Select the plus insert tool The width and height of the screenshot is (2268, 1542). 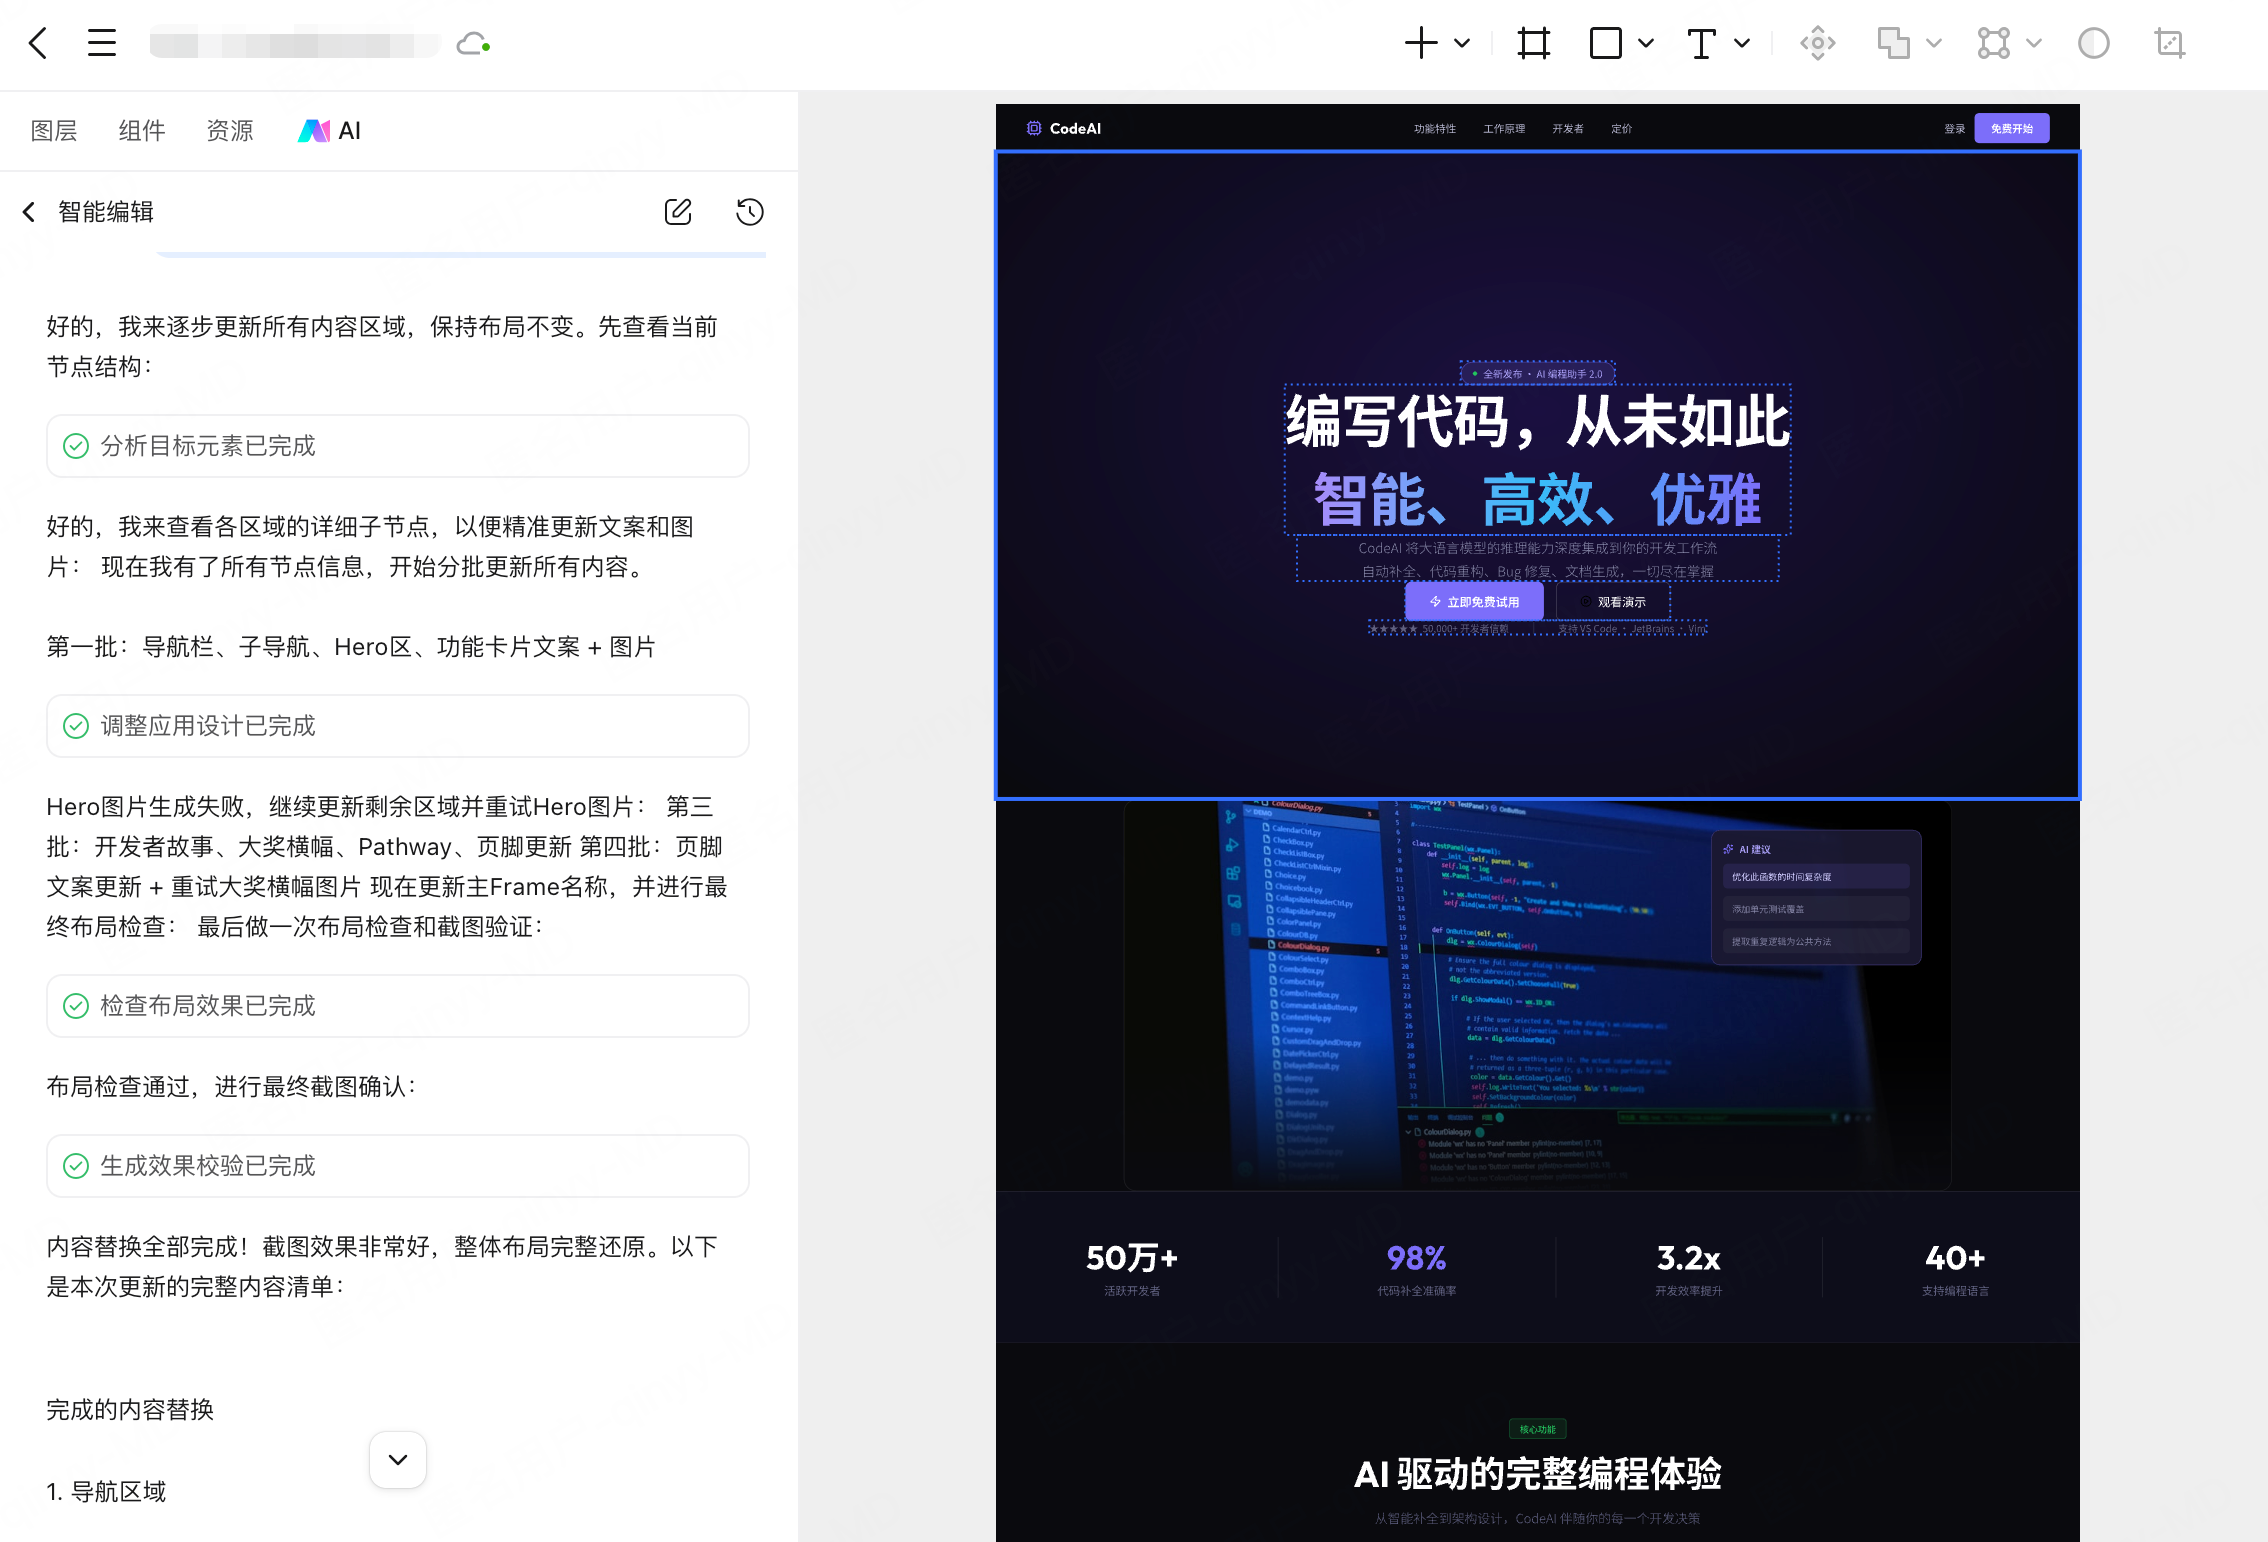pos(1421,43)
